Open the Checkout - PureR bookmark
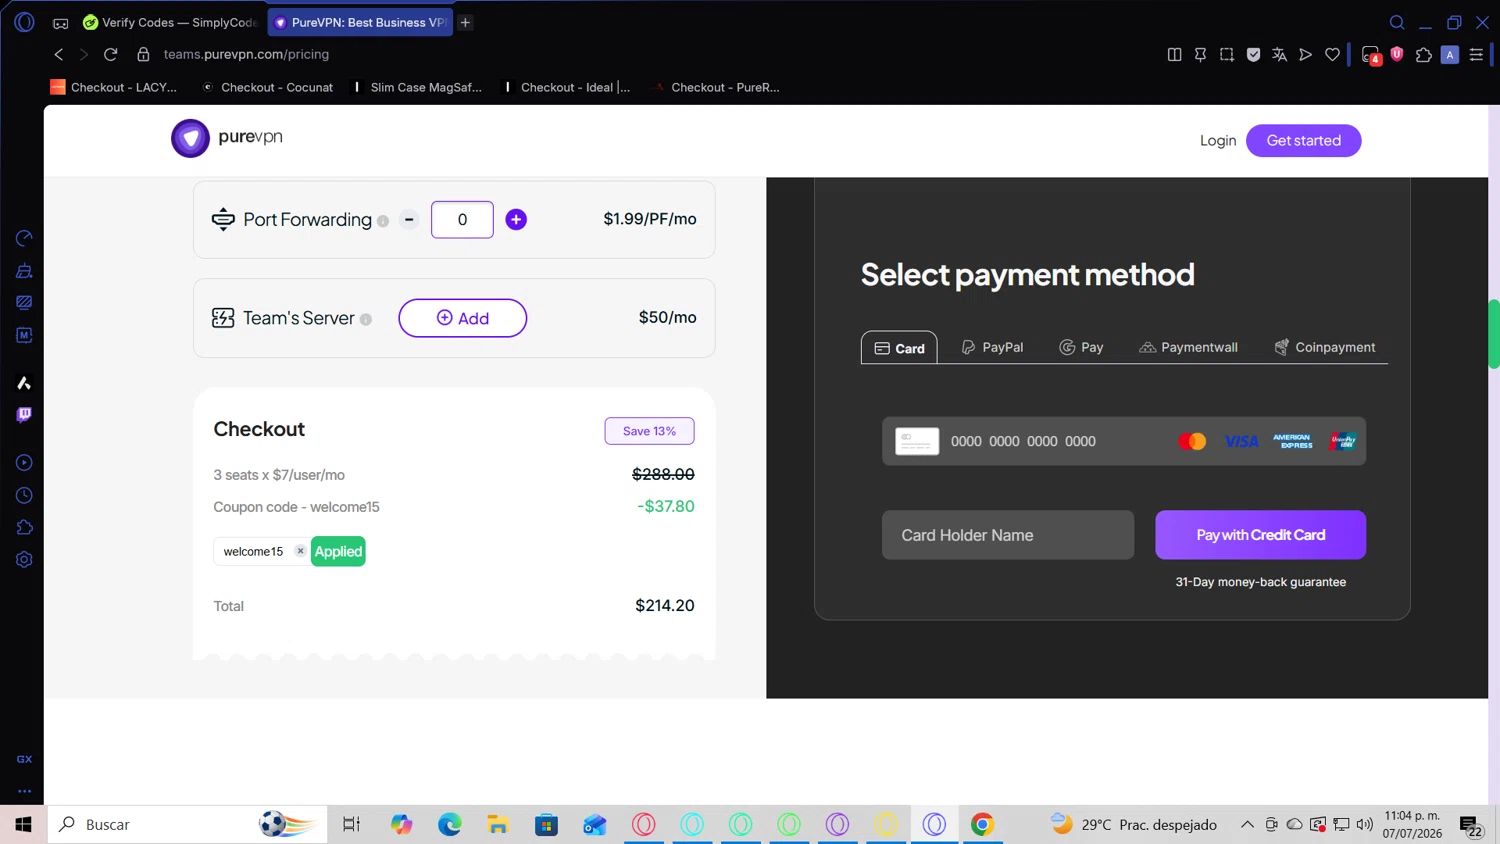Screen dimensions: 1500x844 click(716, 87)
